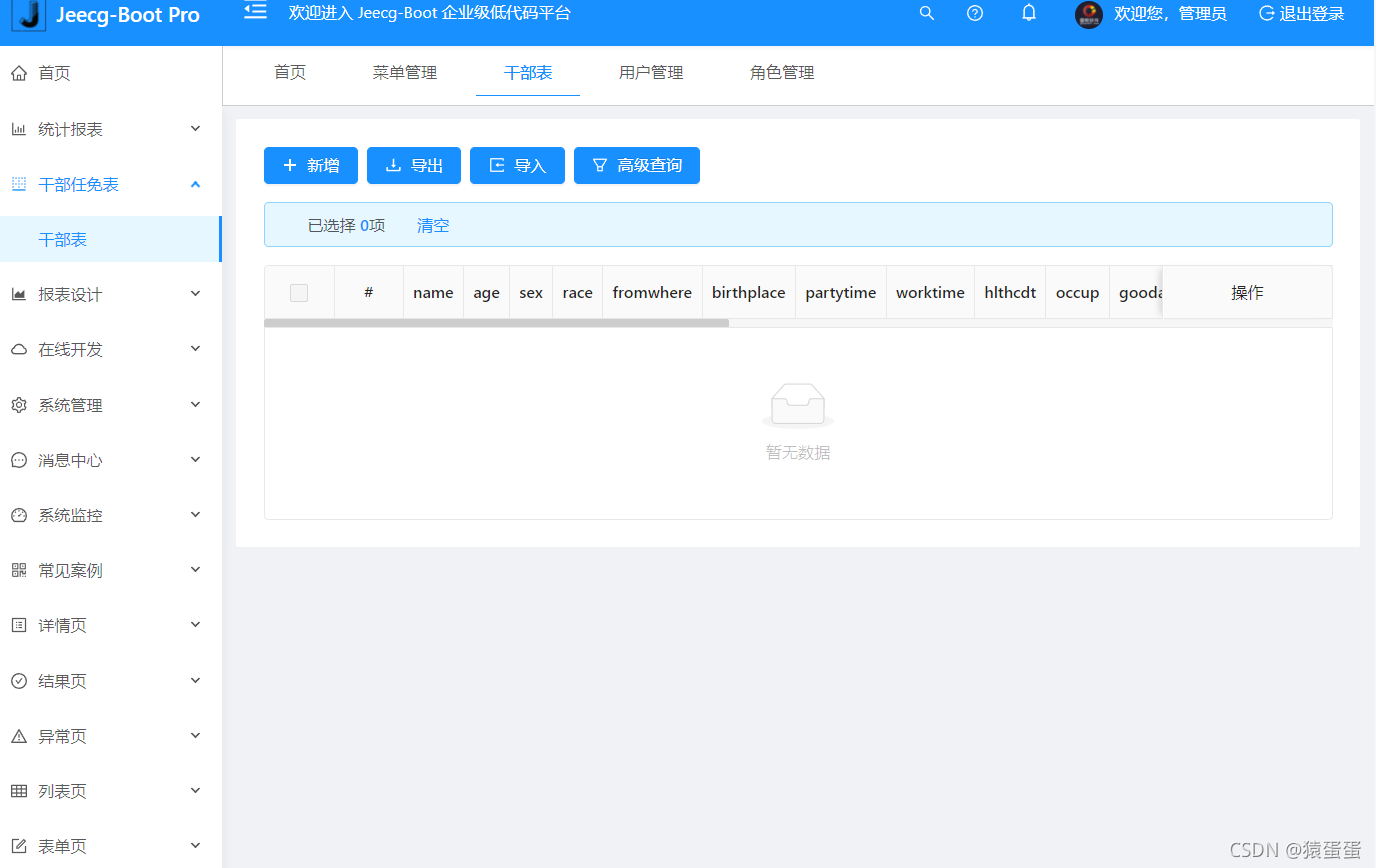The width and height of the screenshot is (1376, 868).
Task: Expand 统计报表 menu chevron
Action: pos(196,128)
